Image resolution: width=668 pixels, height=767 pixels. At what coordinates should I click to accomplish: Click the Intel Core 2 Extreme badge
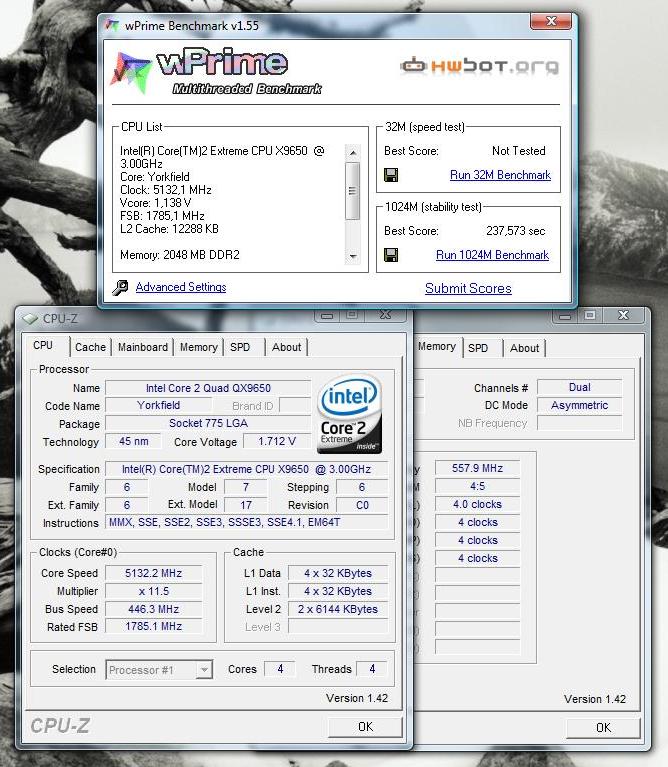click(x=350, y=414)
